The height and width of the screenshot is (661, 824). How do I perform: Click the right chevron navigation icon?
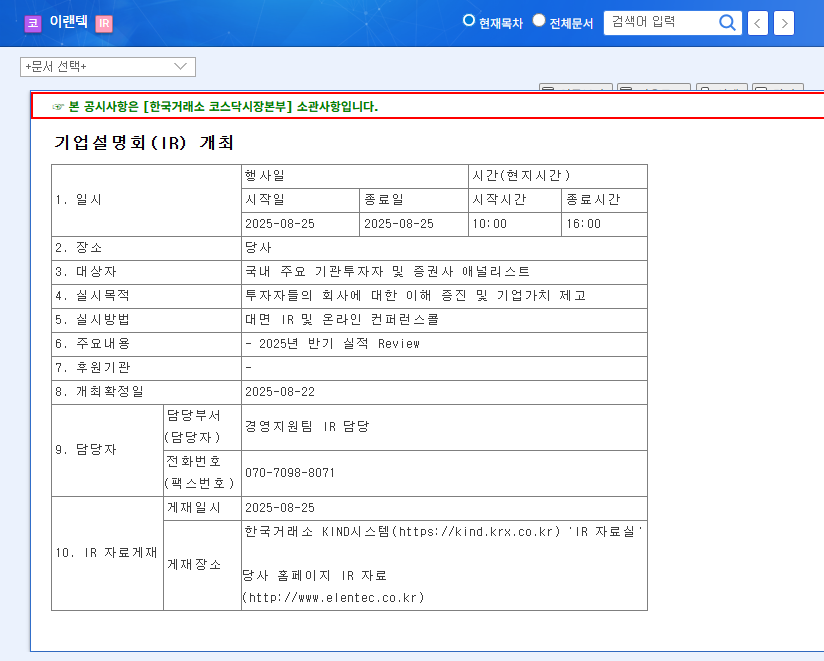pos(784,22)
